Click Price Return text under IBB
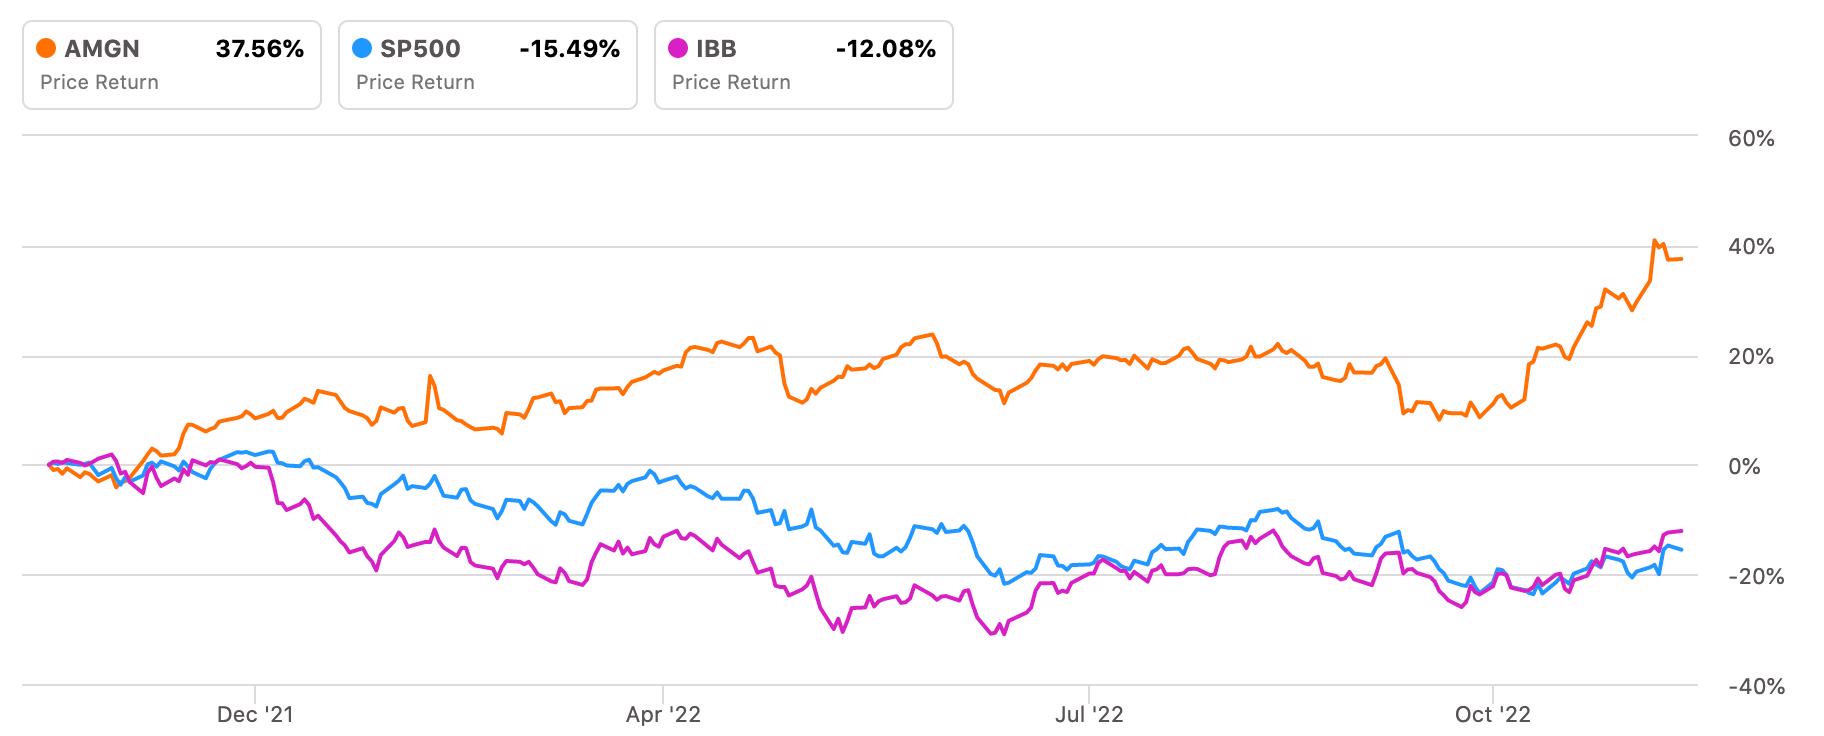 point(731,82)
